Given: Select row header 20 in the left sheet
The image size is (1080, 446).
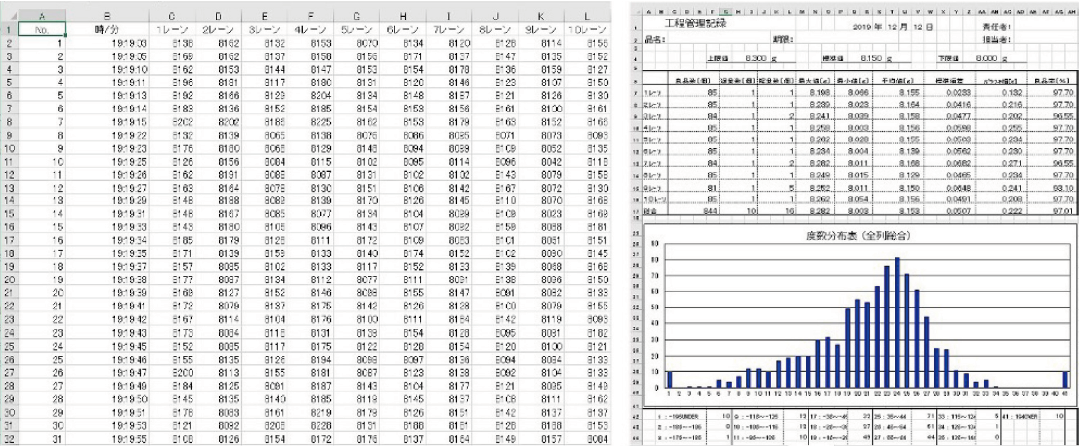Looking at the screenshot, I should tap(9, 280).
